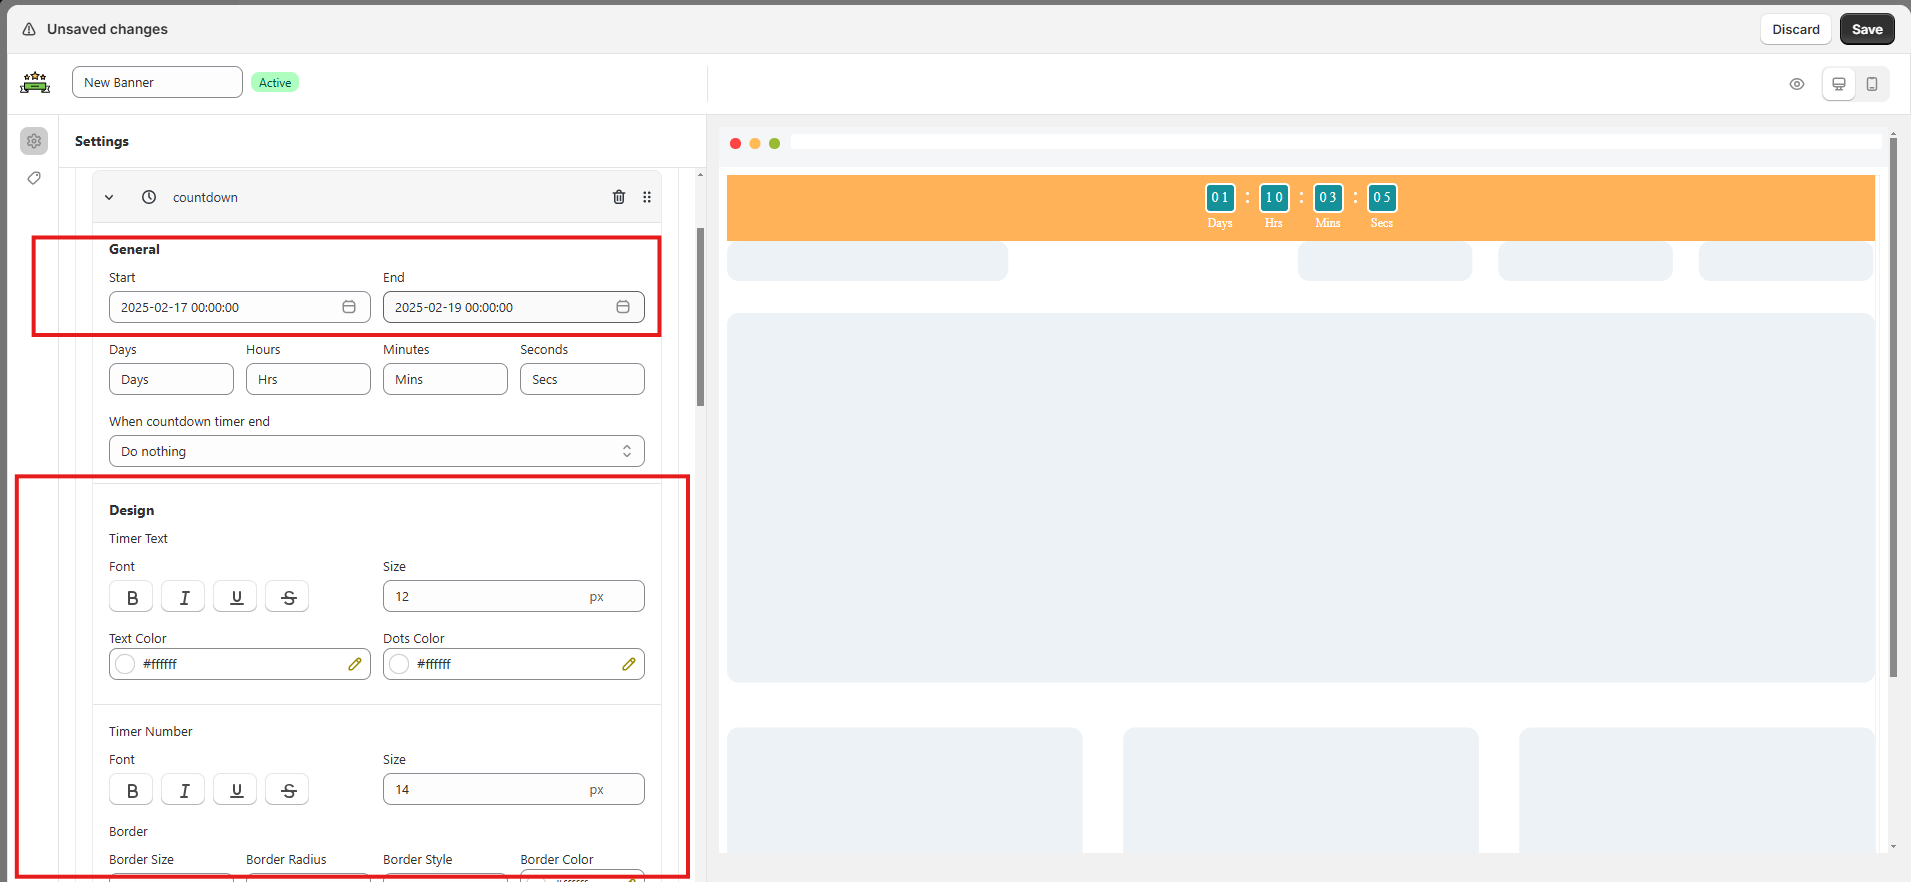The image size is (1911, 882).
Task: Switch to mobile preview mode
Action: pos(1872,84)
